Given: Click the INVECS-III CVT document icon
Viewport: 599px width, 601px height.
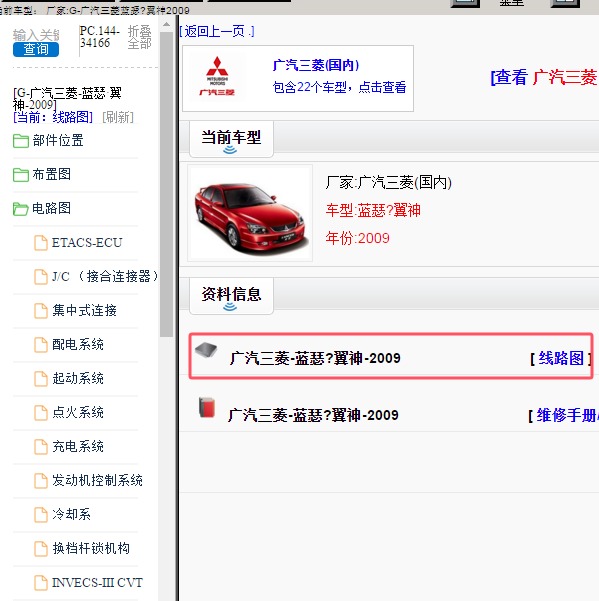Looking at the screenshot, I should pyautogui.click(x=41, y=583).
